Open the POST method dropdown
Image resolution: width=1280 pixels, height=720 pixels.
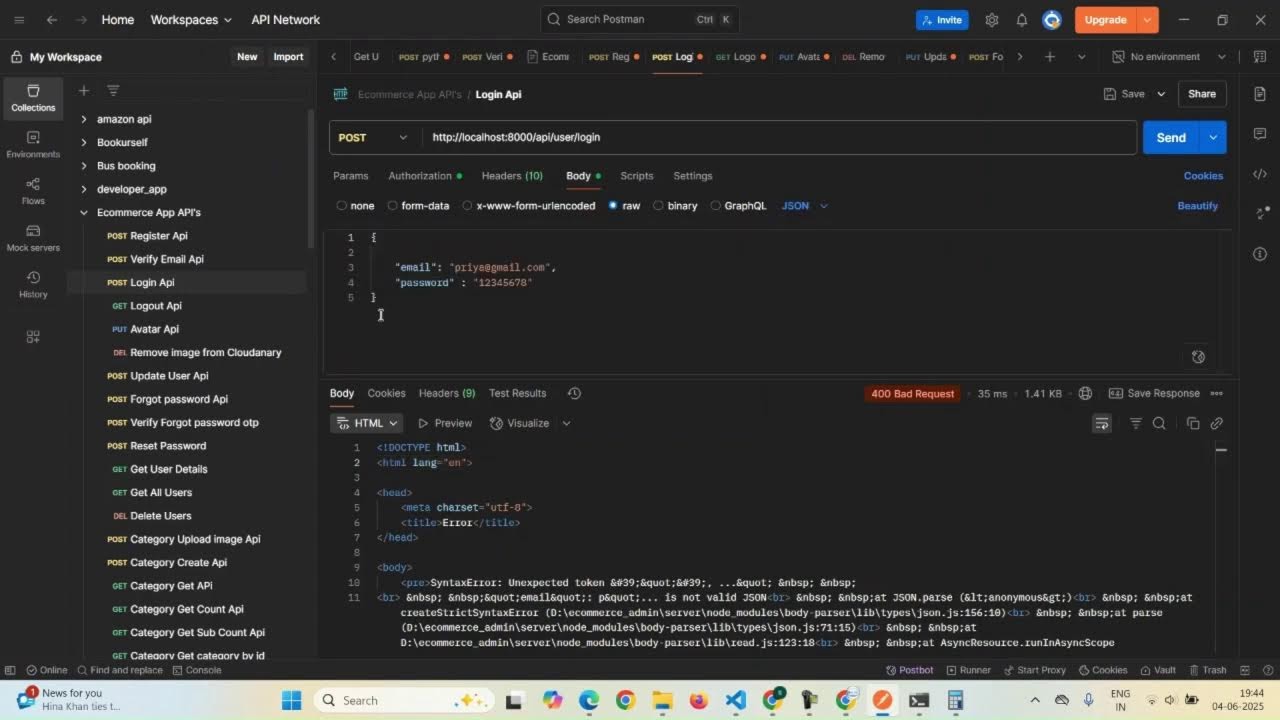pyautogui.click(x=373, y=137)
